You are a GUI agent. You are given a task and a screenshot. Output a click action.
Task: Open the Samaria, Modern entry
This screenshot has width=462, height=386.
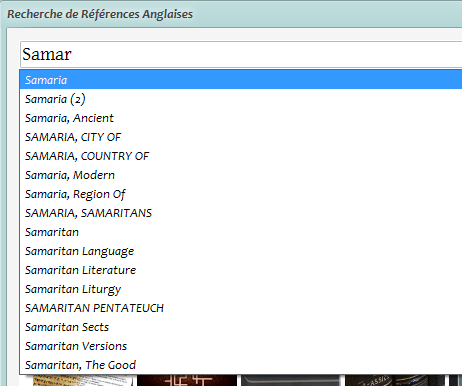pyautogui.click(x=241, y=175)
